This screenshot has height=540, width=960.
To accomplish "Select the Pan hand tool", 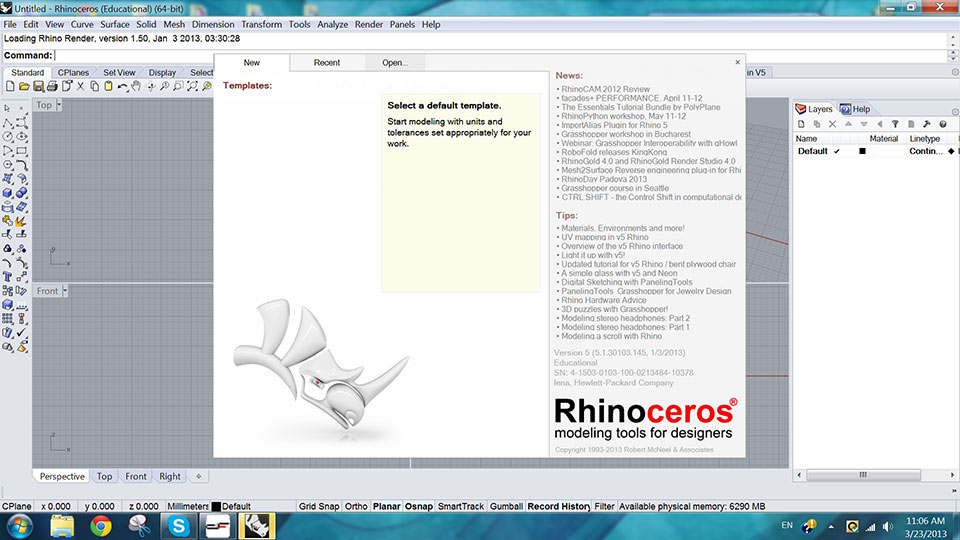I will pos(137,87).
